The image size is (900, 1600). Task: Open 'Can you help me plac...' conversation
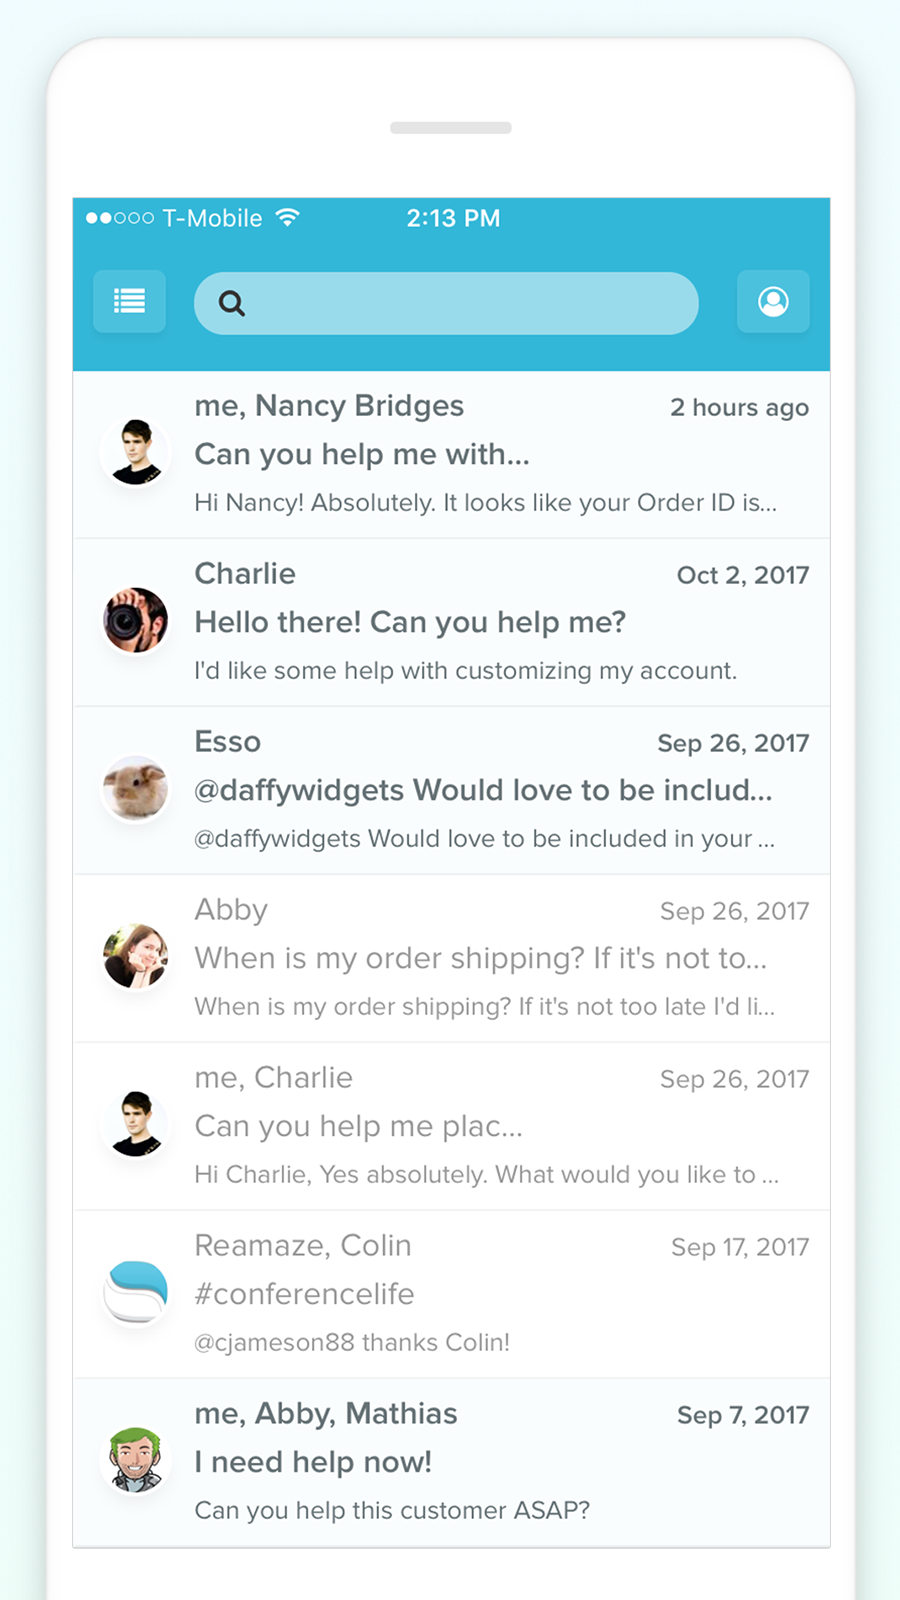[451, 1127]
